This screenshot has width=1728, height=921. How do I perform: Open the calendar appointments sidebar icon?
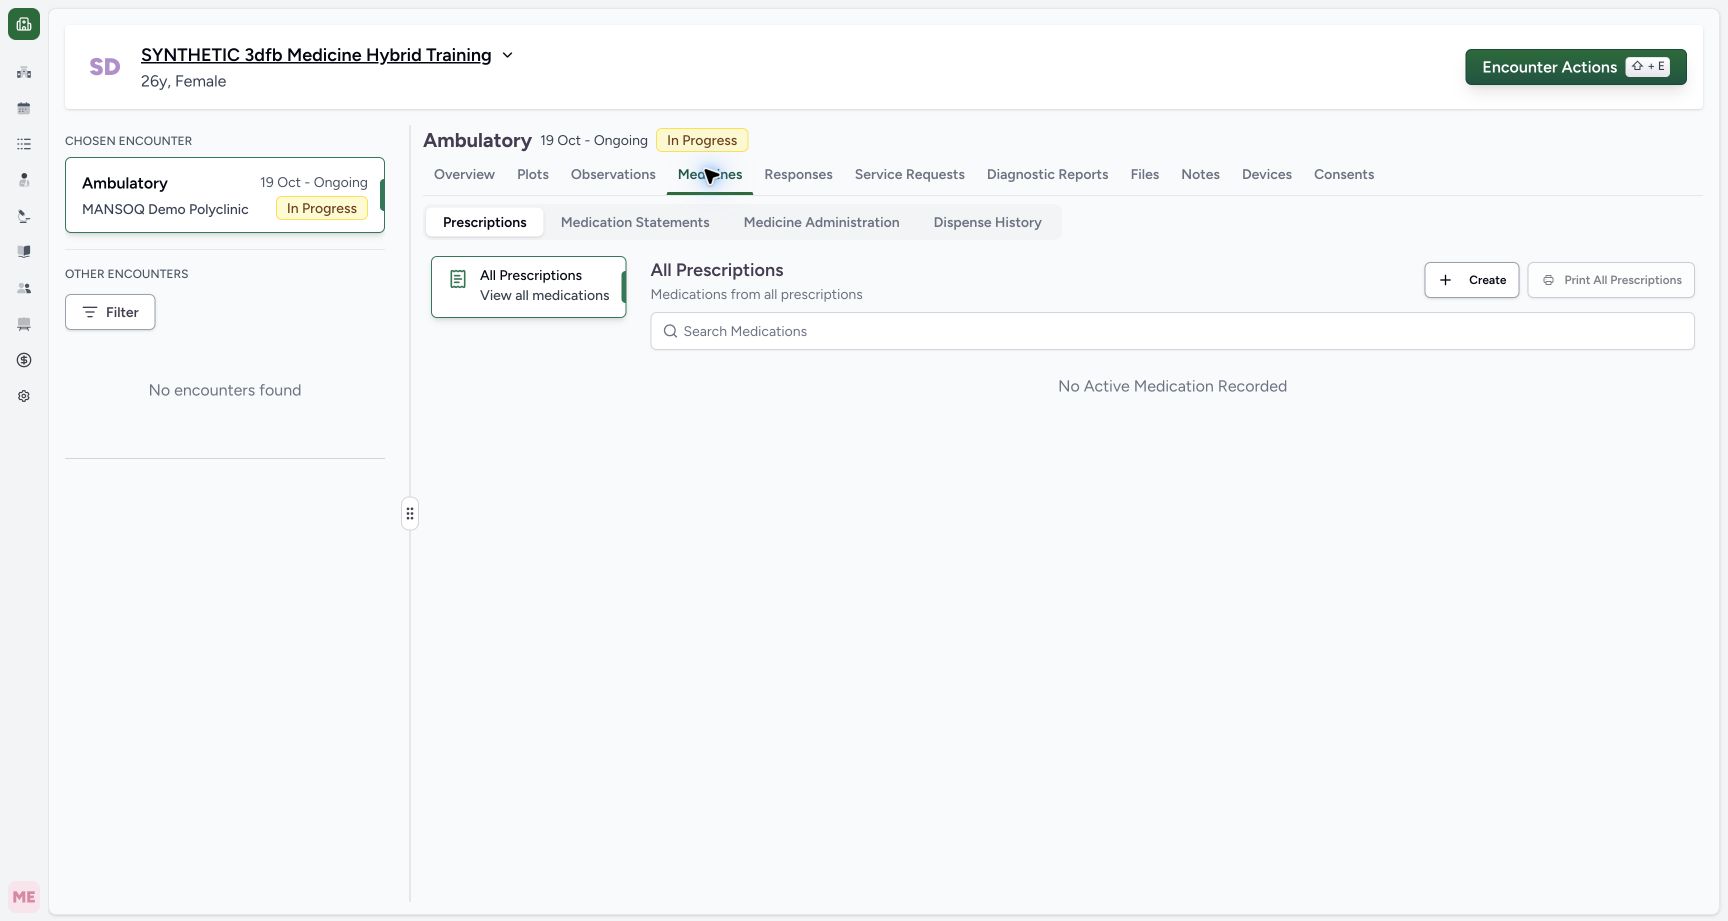click(x=24, y=108)
